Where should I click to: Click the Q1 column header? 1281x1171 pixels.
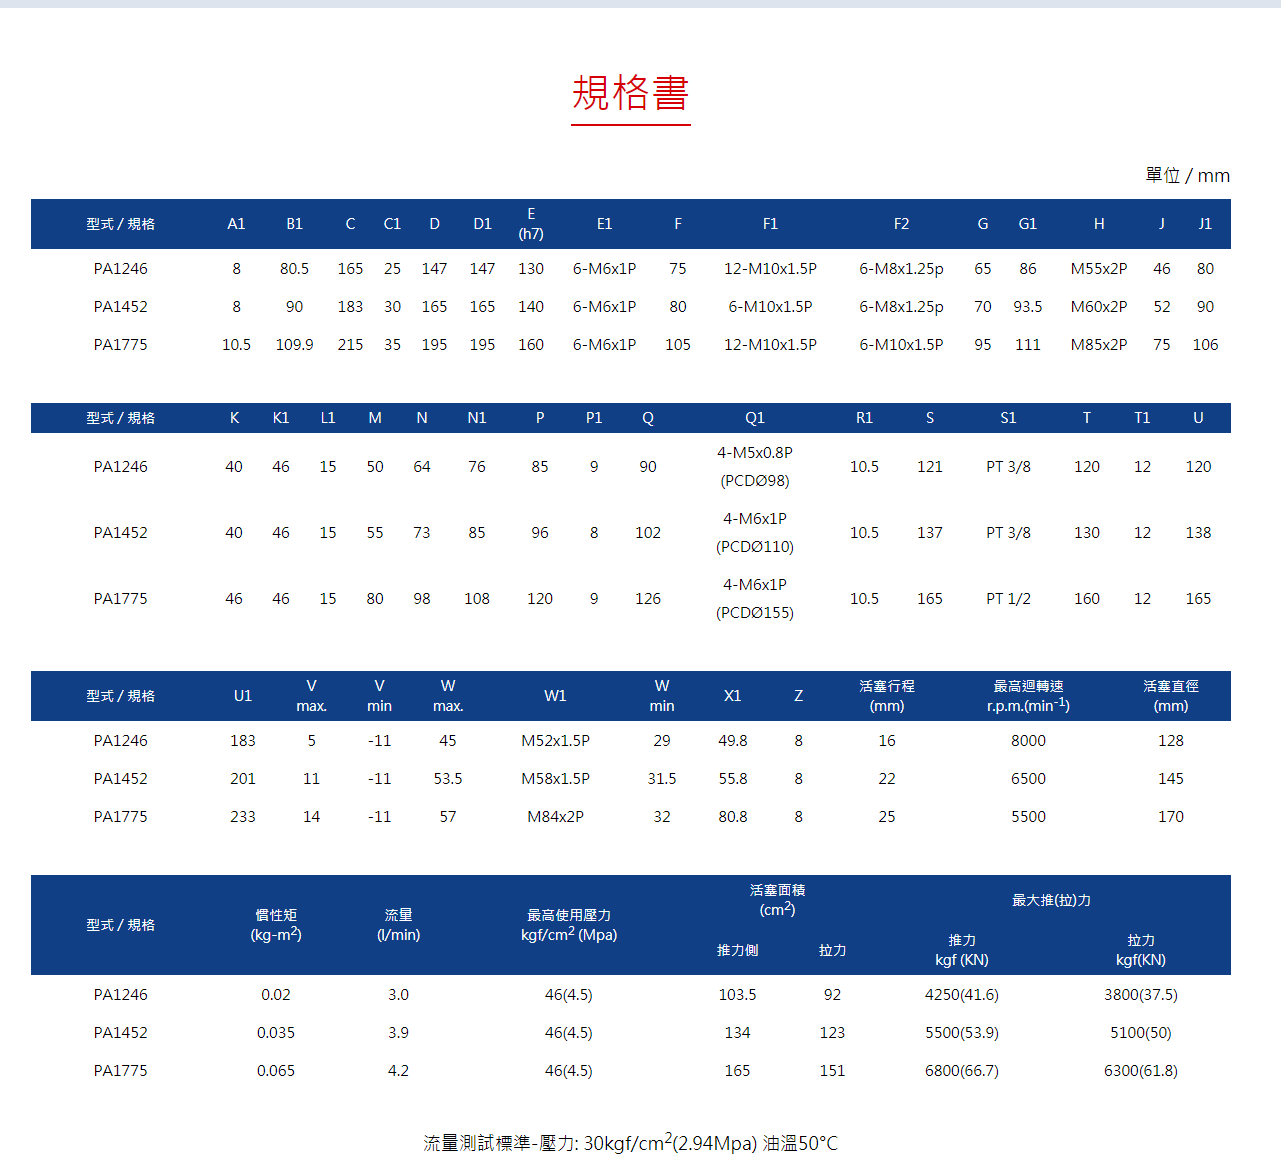755,418
